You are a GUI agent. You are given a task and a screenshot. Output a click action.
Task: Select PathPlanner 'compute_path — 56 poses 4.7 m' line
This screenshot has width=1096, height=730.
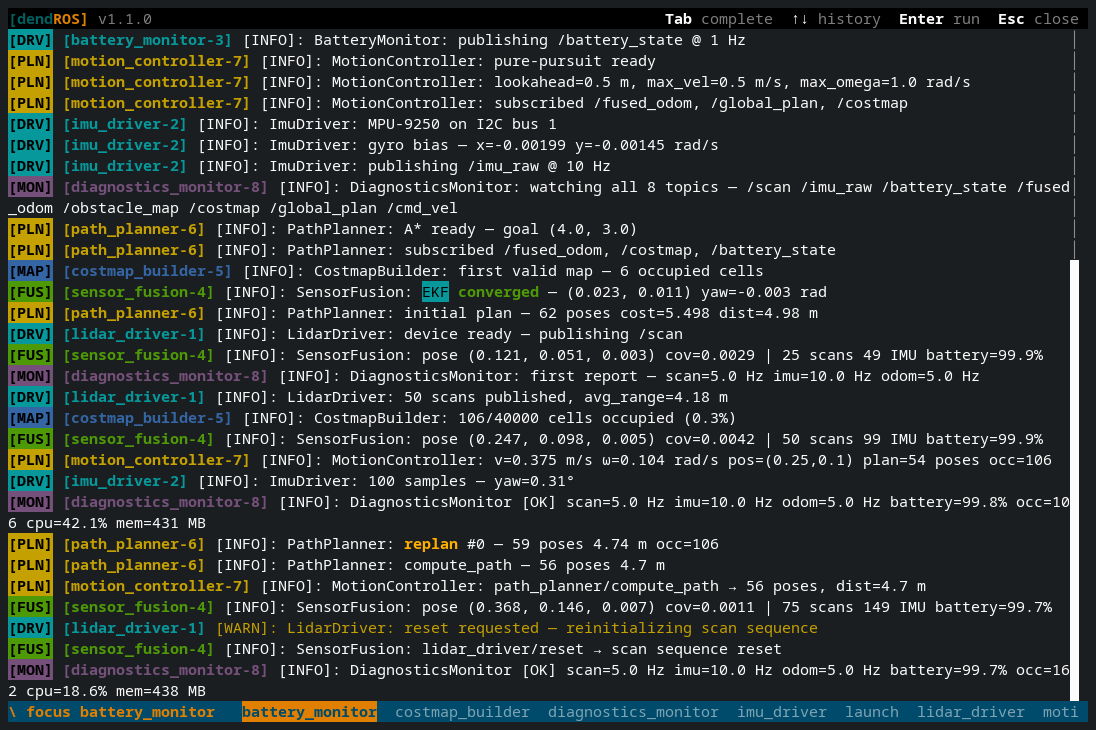pyautogui.click(x=336, y=564)
